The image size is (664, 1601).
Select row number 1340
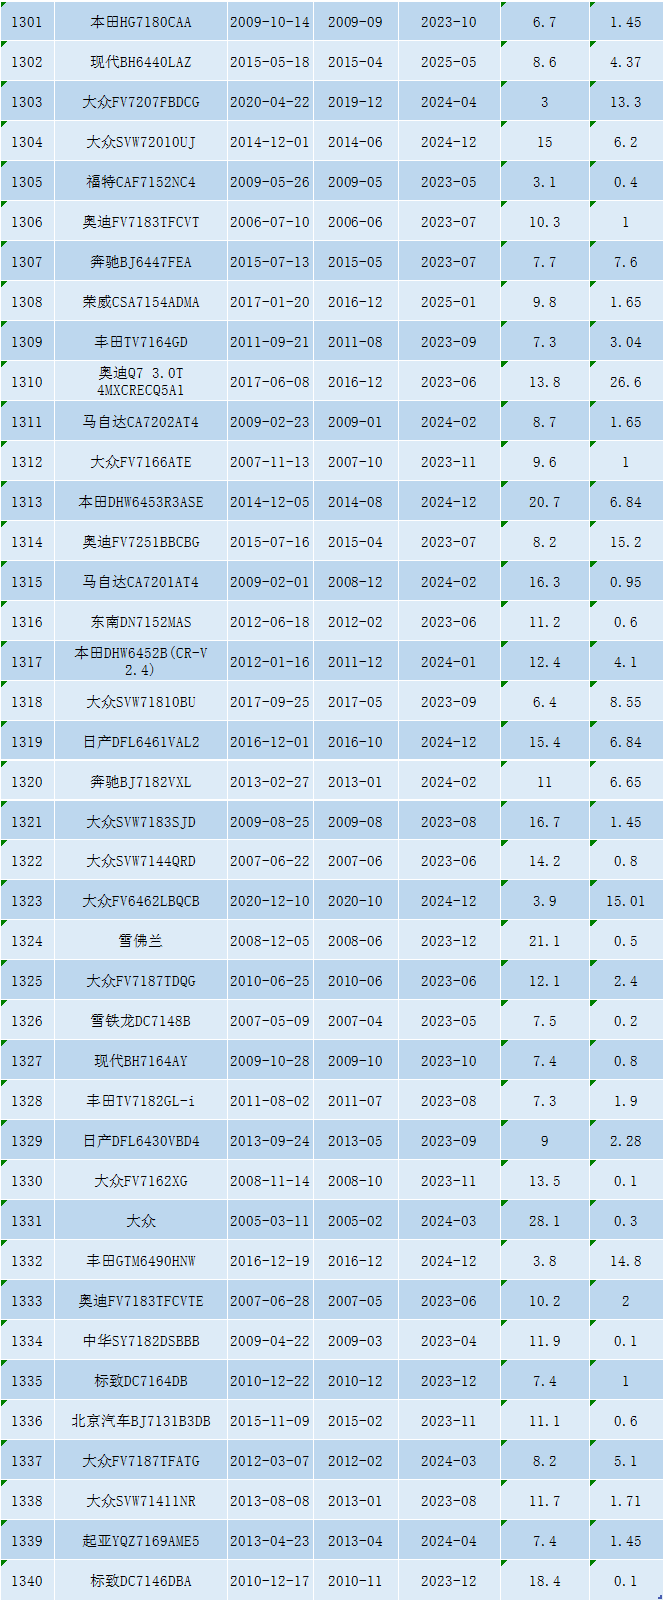pos(27,1581)
